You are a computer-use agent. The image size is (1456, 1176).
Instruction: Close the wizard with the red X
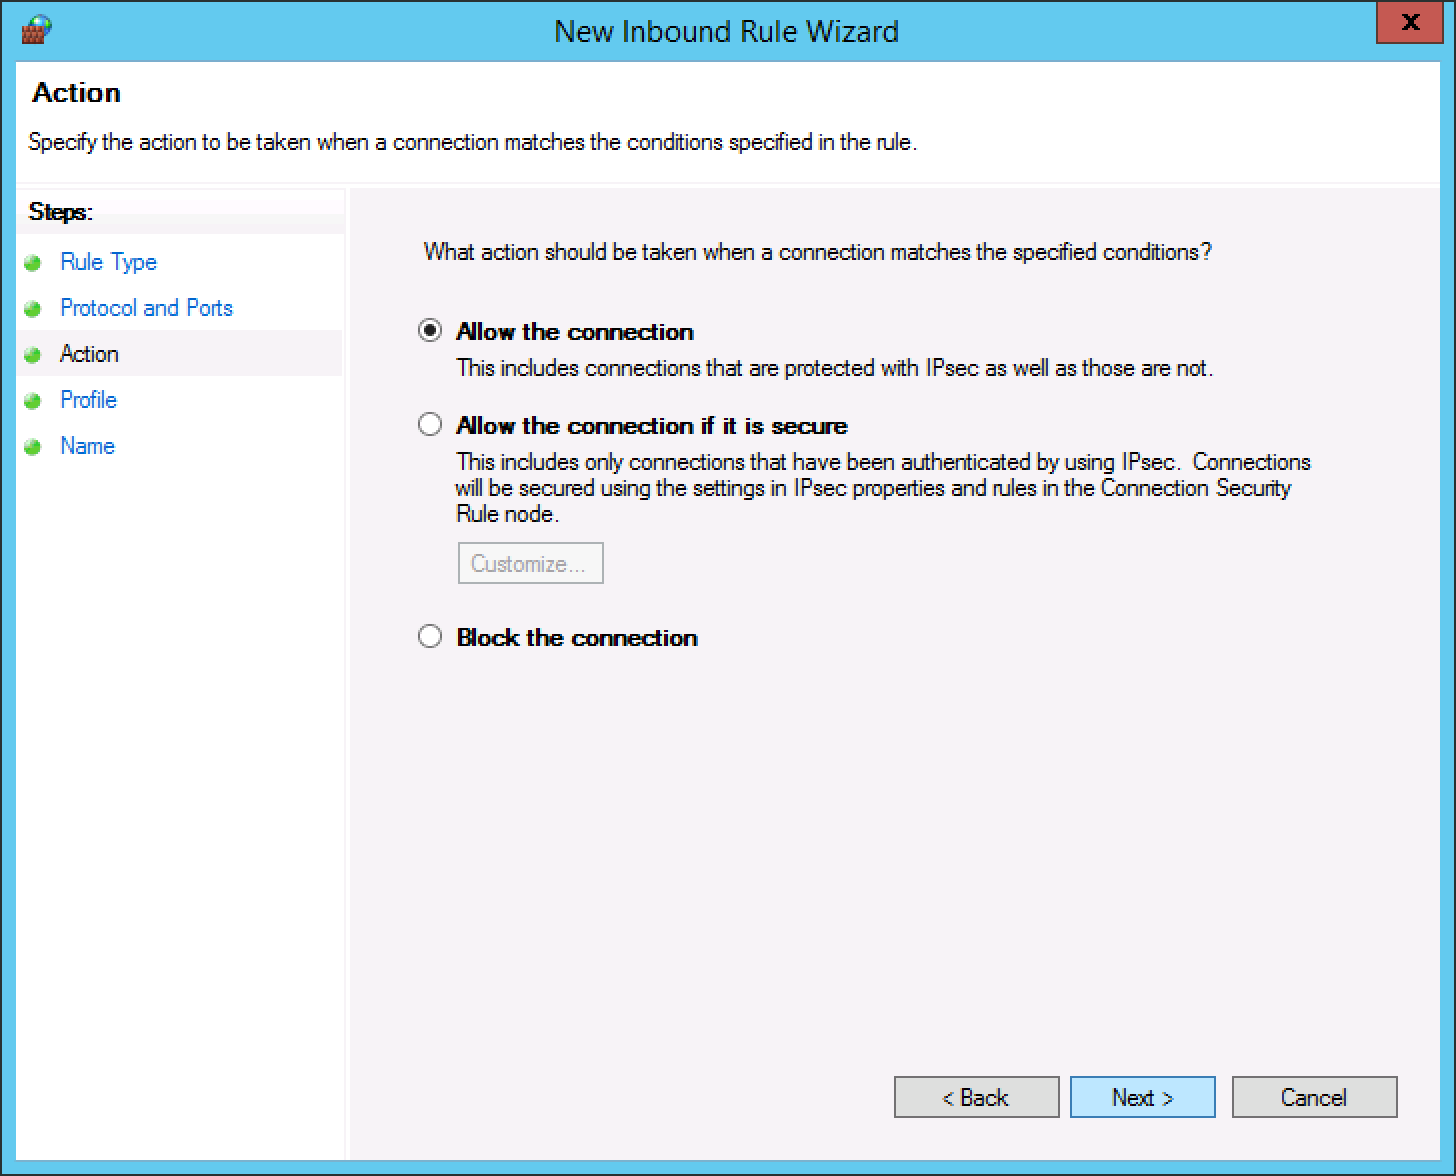point(1411,23)
